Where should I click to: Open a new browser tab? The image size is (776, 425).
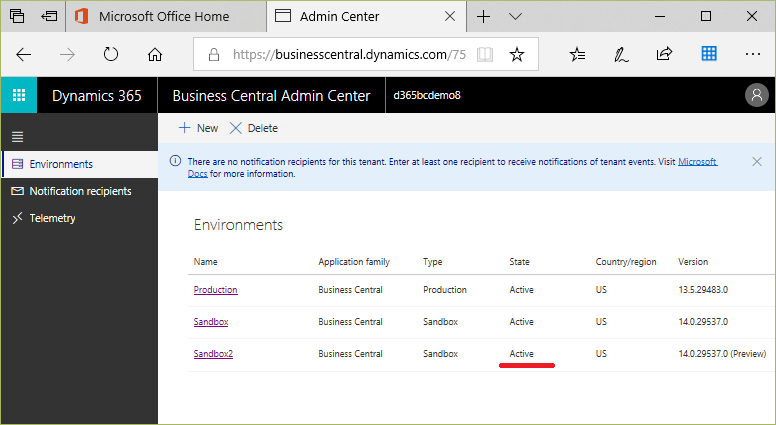[x=483, y=16]
